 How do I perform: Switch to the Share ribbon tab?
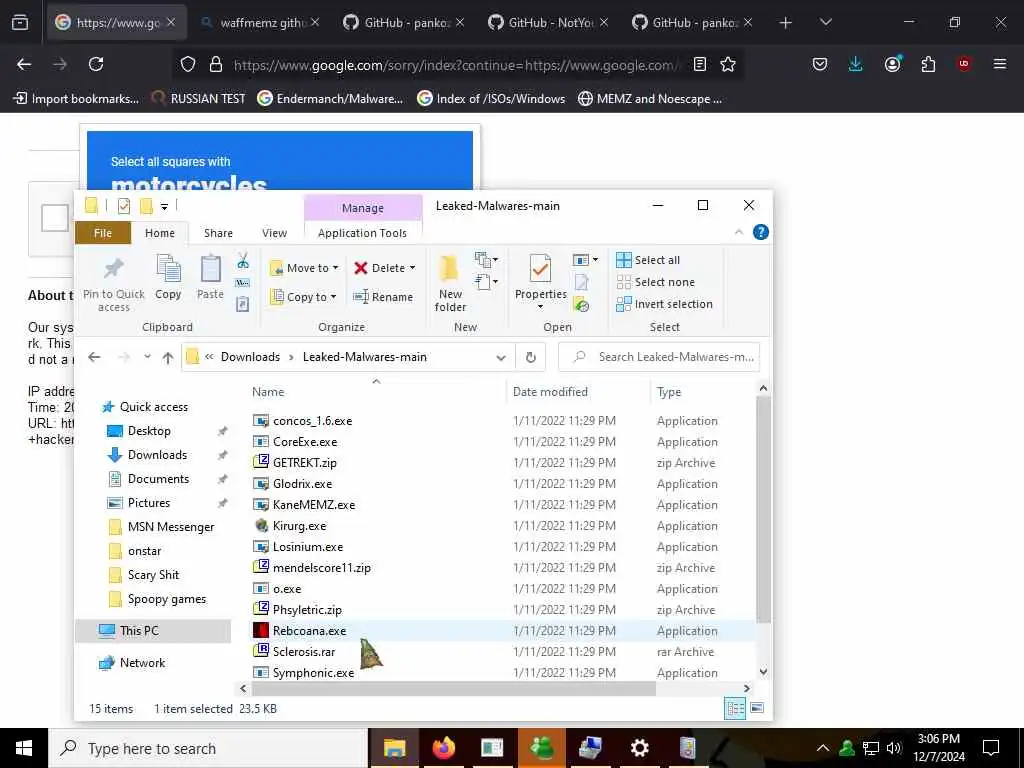(x=218, y=233)
